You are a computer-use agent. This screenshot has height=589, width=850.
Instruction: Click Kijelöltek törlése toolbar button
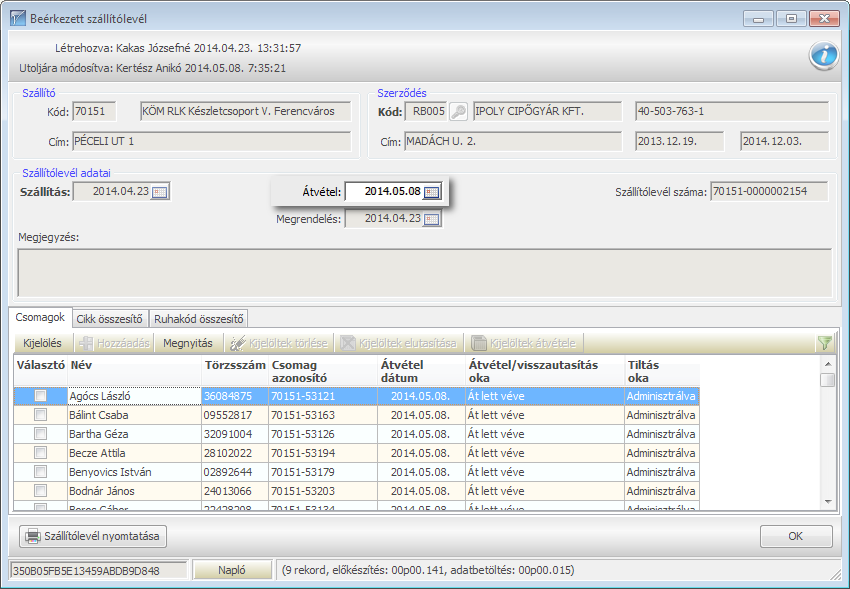(279, 343)
